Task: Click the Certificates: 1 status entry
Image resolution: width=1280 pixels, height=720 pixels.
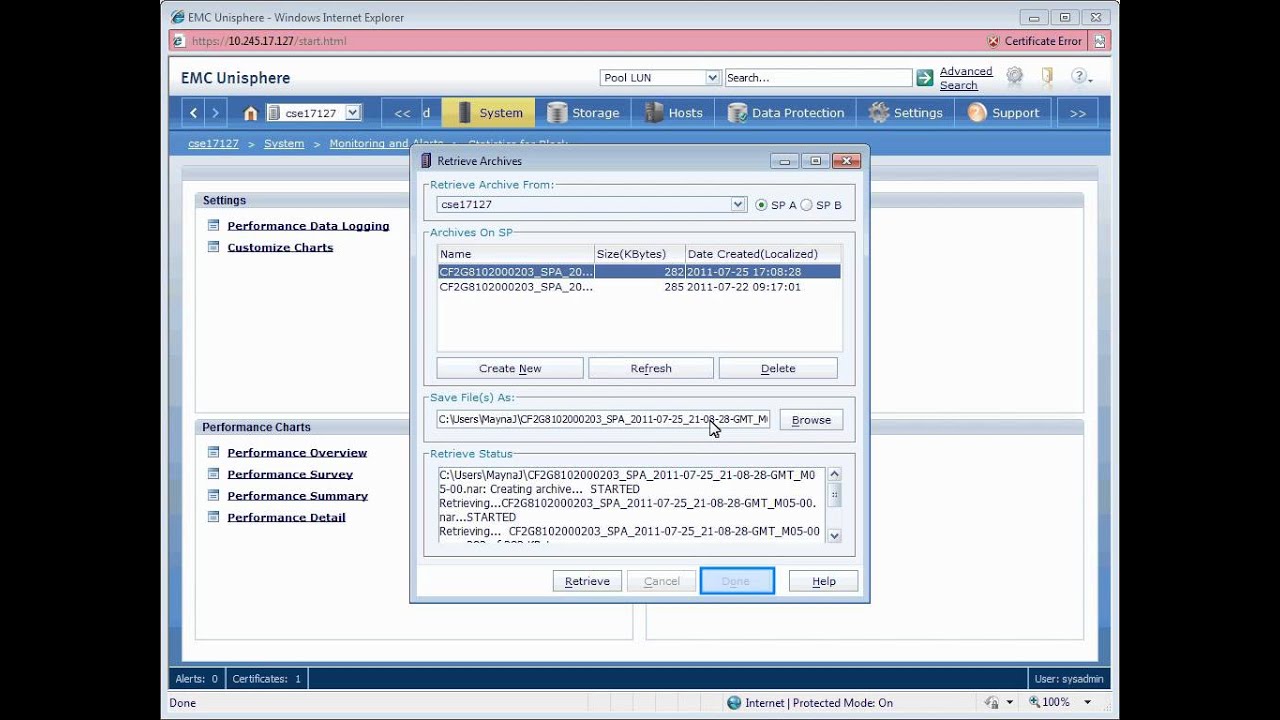Action: (x=267, y=679)
